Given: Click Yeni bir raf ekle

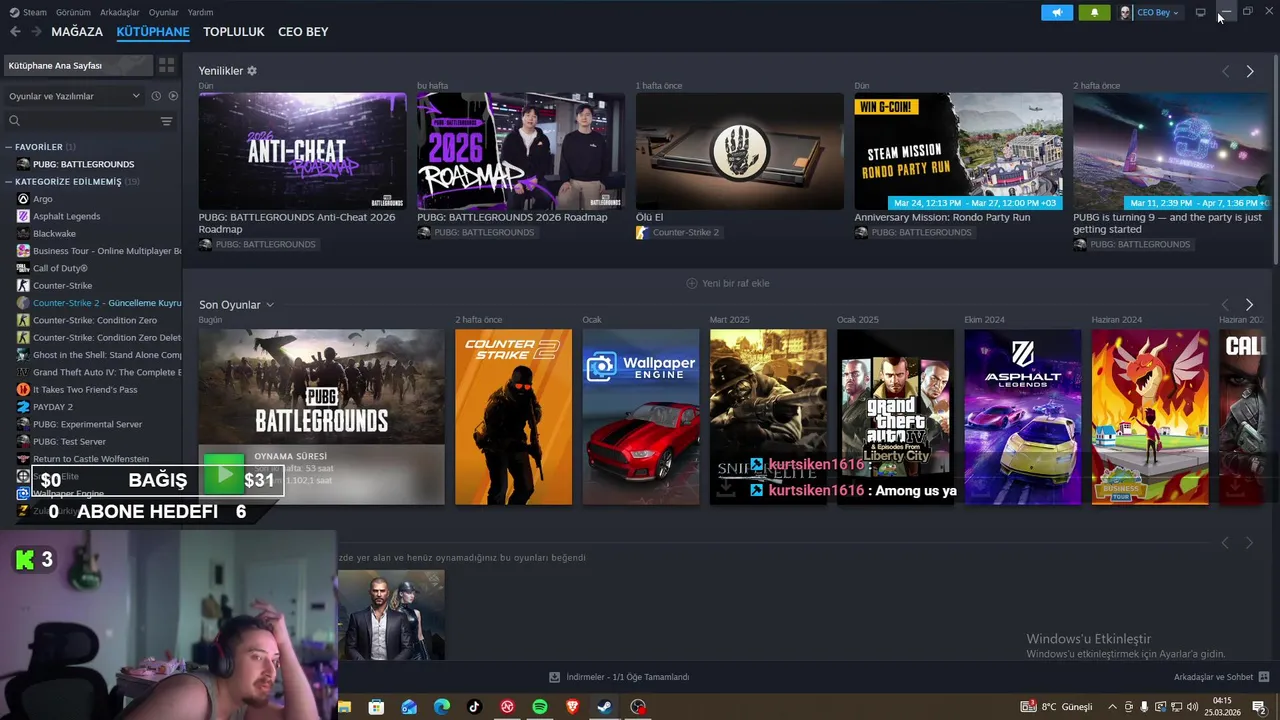Looking at the screenshot, I should tap(727, 283).
